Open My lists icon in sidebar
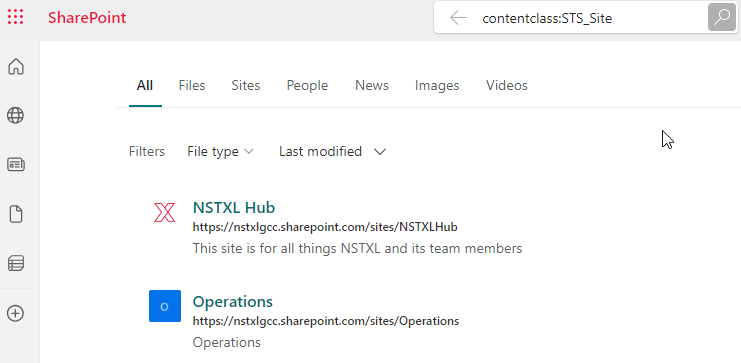Image resolution: width=741 pixels, height=363 pixels. 16,263
